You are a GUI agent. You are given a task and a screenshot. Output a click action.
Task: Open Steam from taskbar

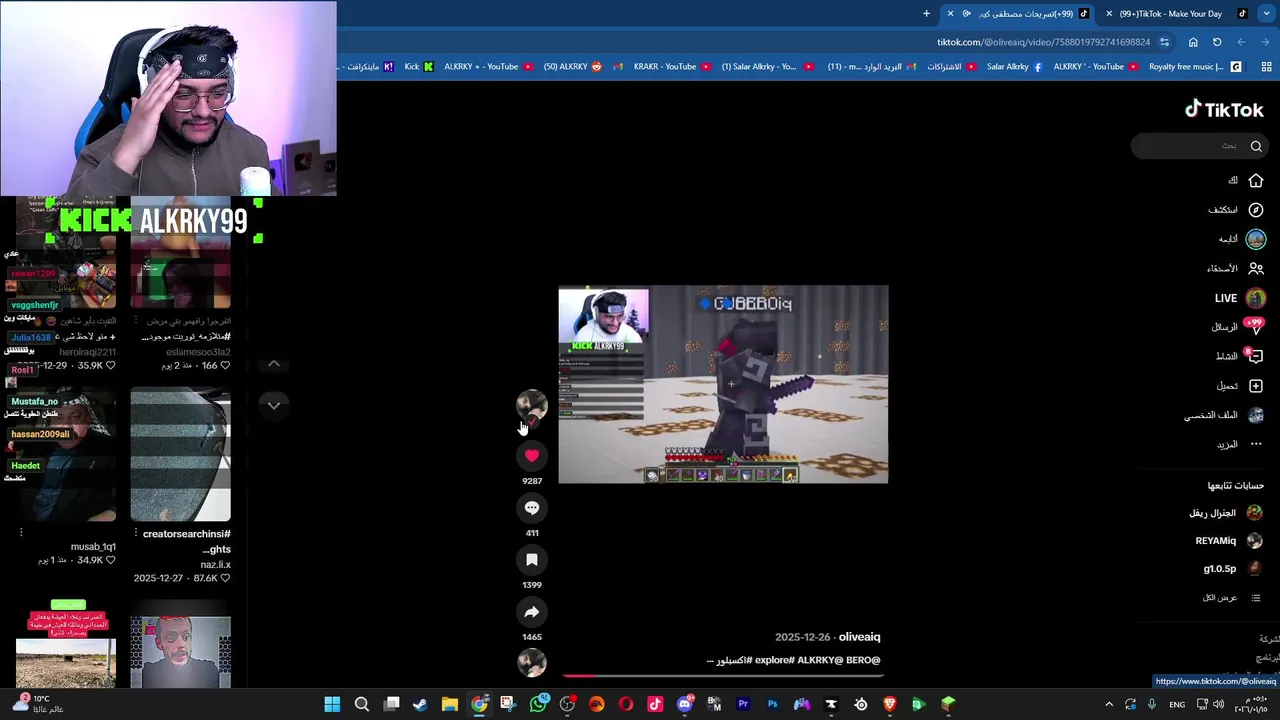pos(420,704)
